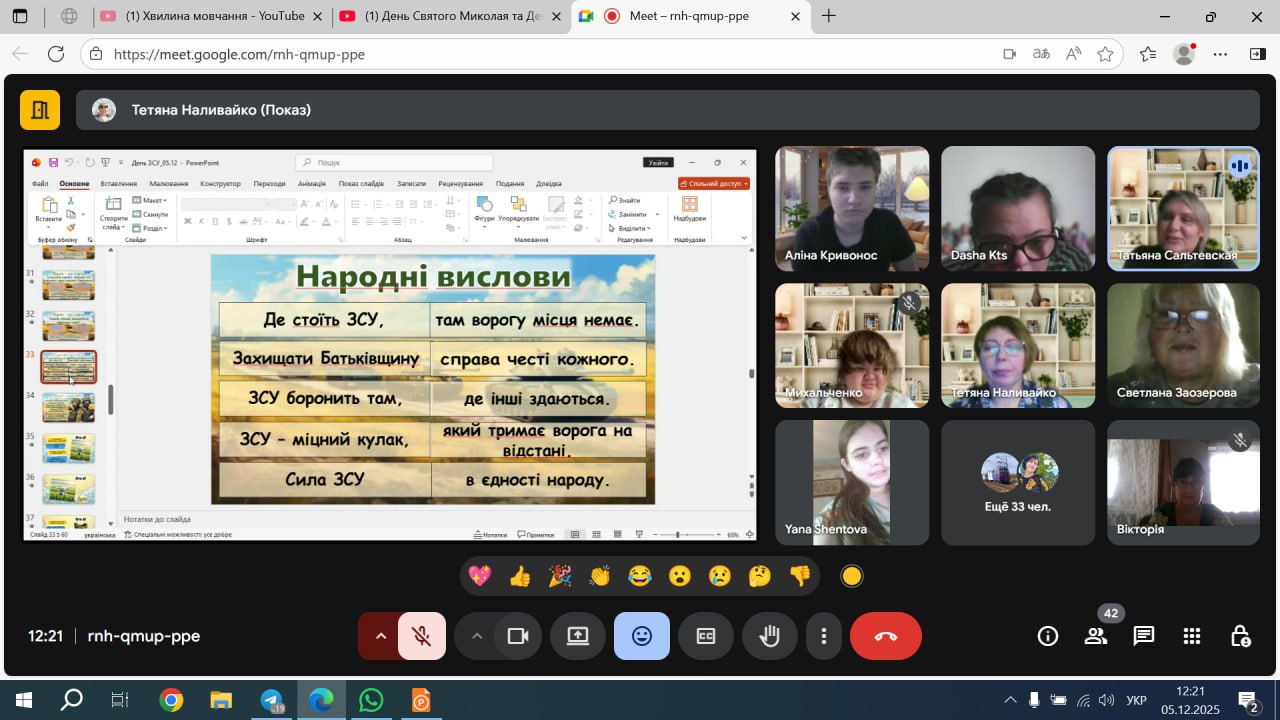The height and width of the screenshot is (720, 1280).
Task: Click the 'Ещё 33 чел.' participants tile
Action: [x=1017, y=482]
